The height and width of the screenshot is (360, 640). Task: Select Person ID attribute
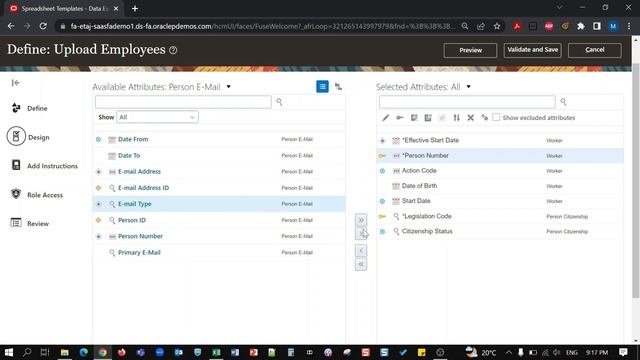[x=219, y=220]
